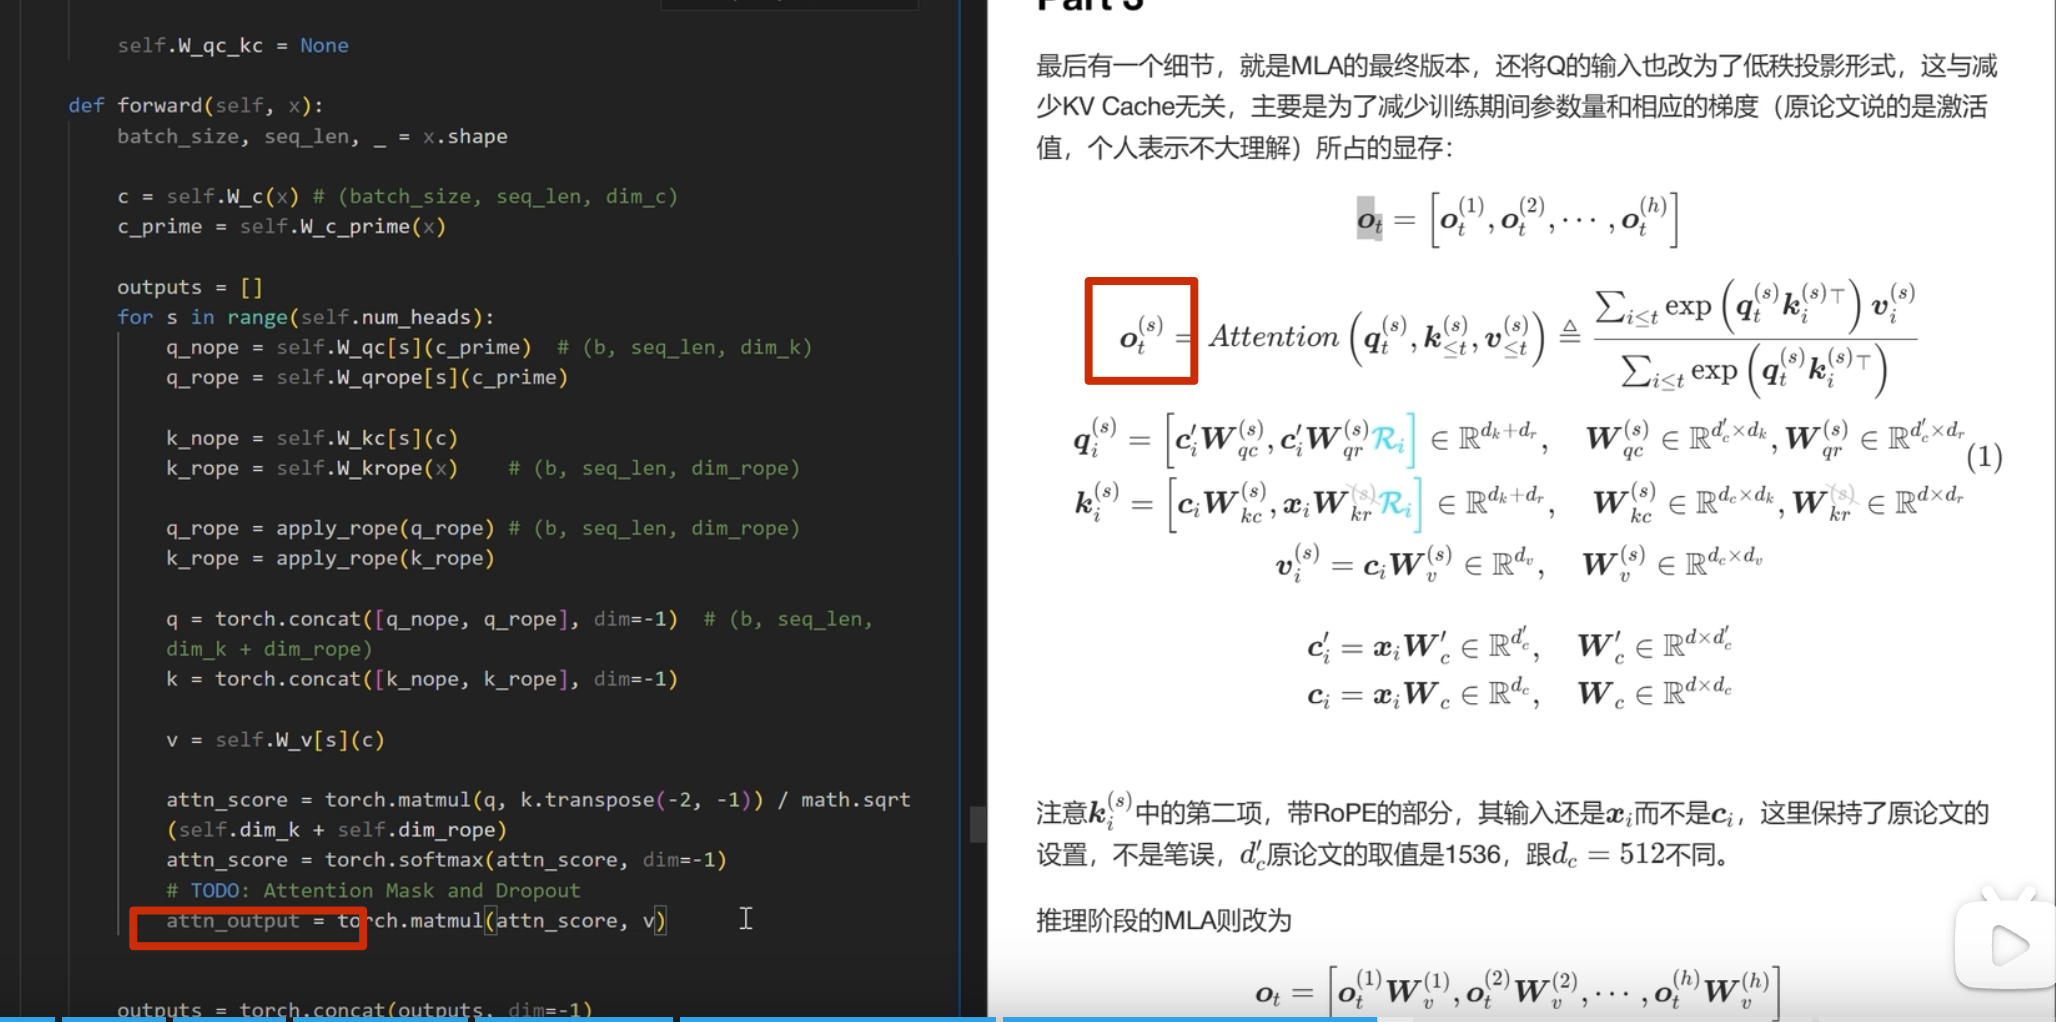Click the red-boxed attn_output variable
Screen dimensions: 2056x1022
coord(233,921)
